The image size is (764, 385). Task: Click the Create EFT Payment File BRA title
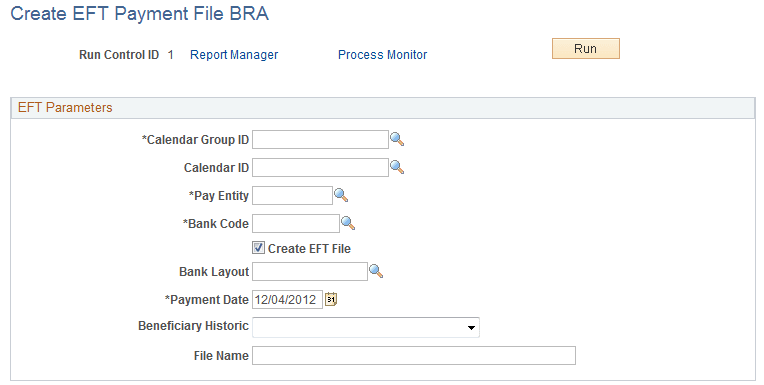139,14
